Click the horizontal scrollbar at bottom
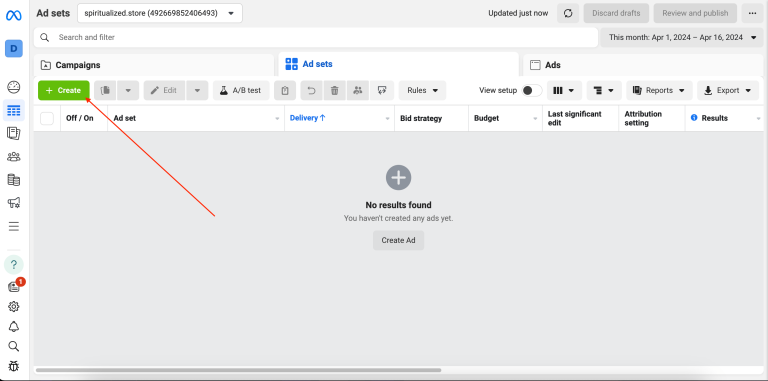768x381 pixels. [239, 370]
